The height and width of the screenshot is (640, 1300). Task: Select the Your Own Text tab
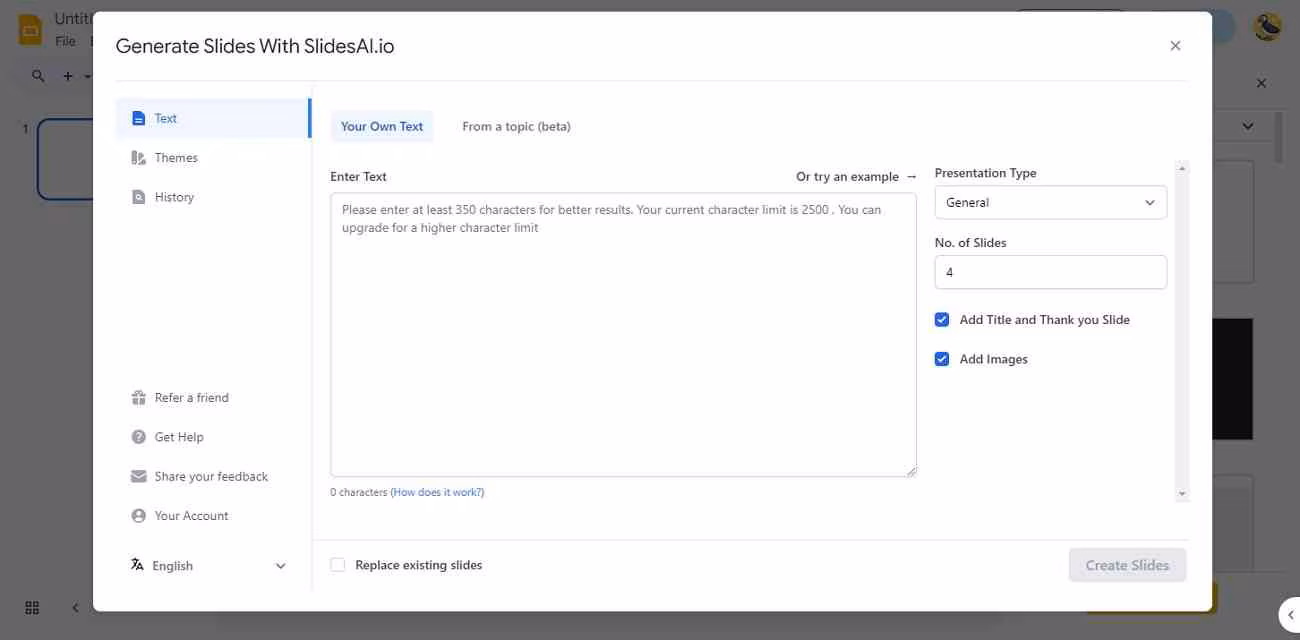(382, 126)
